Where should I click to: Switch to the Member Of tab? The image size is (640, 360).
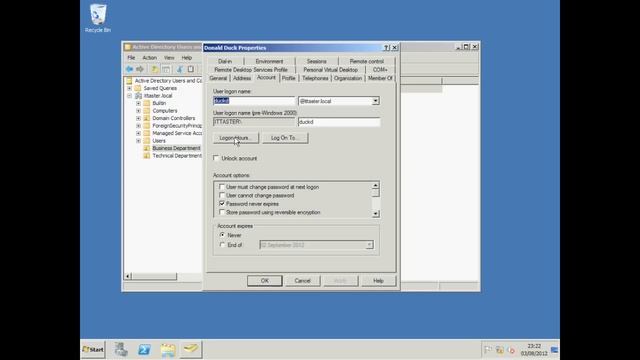tap(380, 78)
